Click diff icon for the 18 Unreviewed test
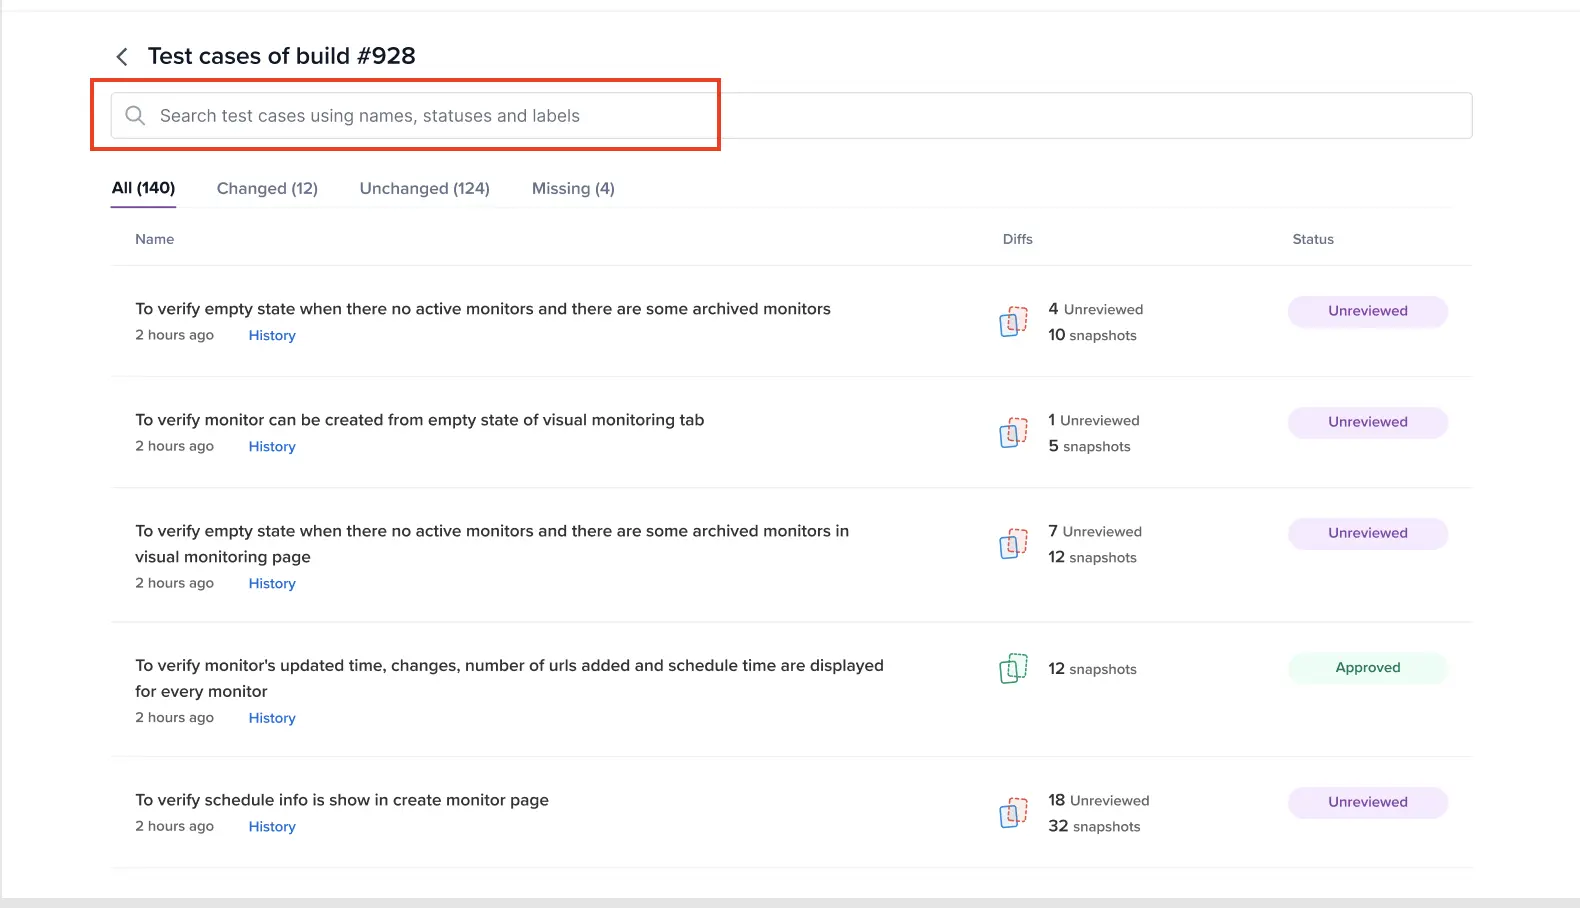This screenshot has width=1580, height=908. click(1013, 813)
